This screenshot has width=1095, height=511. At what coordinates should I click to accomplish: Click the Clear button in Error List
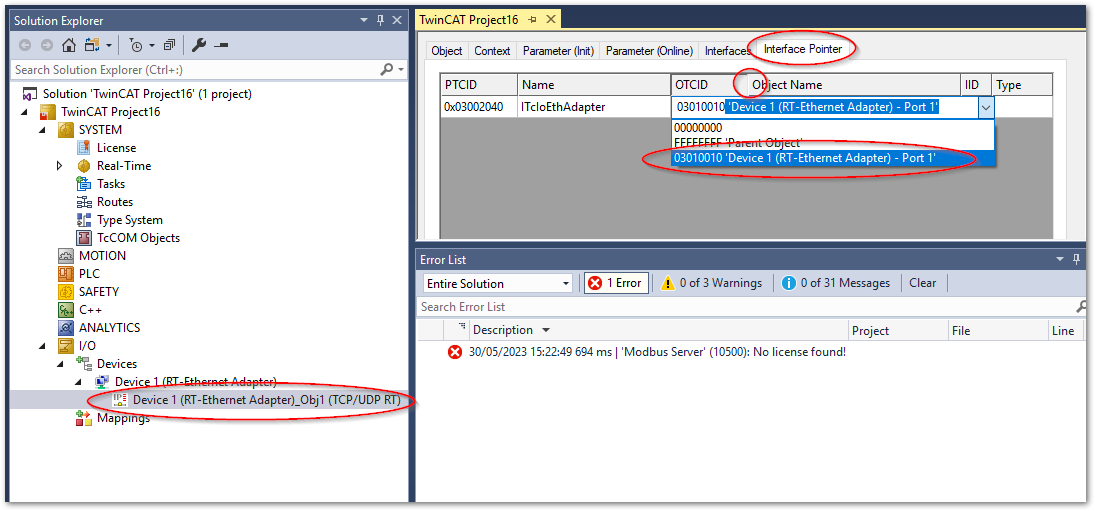click(923, 283)
